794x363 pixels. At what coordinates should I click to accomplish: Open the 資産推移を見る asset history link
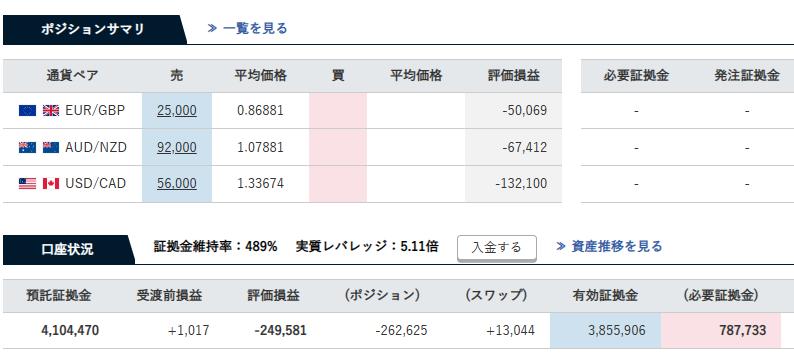point(617,247)
